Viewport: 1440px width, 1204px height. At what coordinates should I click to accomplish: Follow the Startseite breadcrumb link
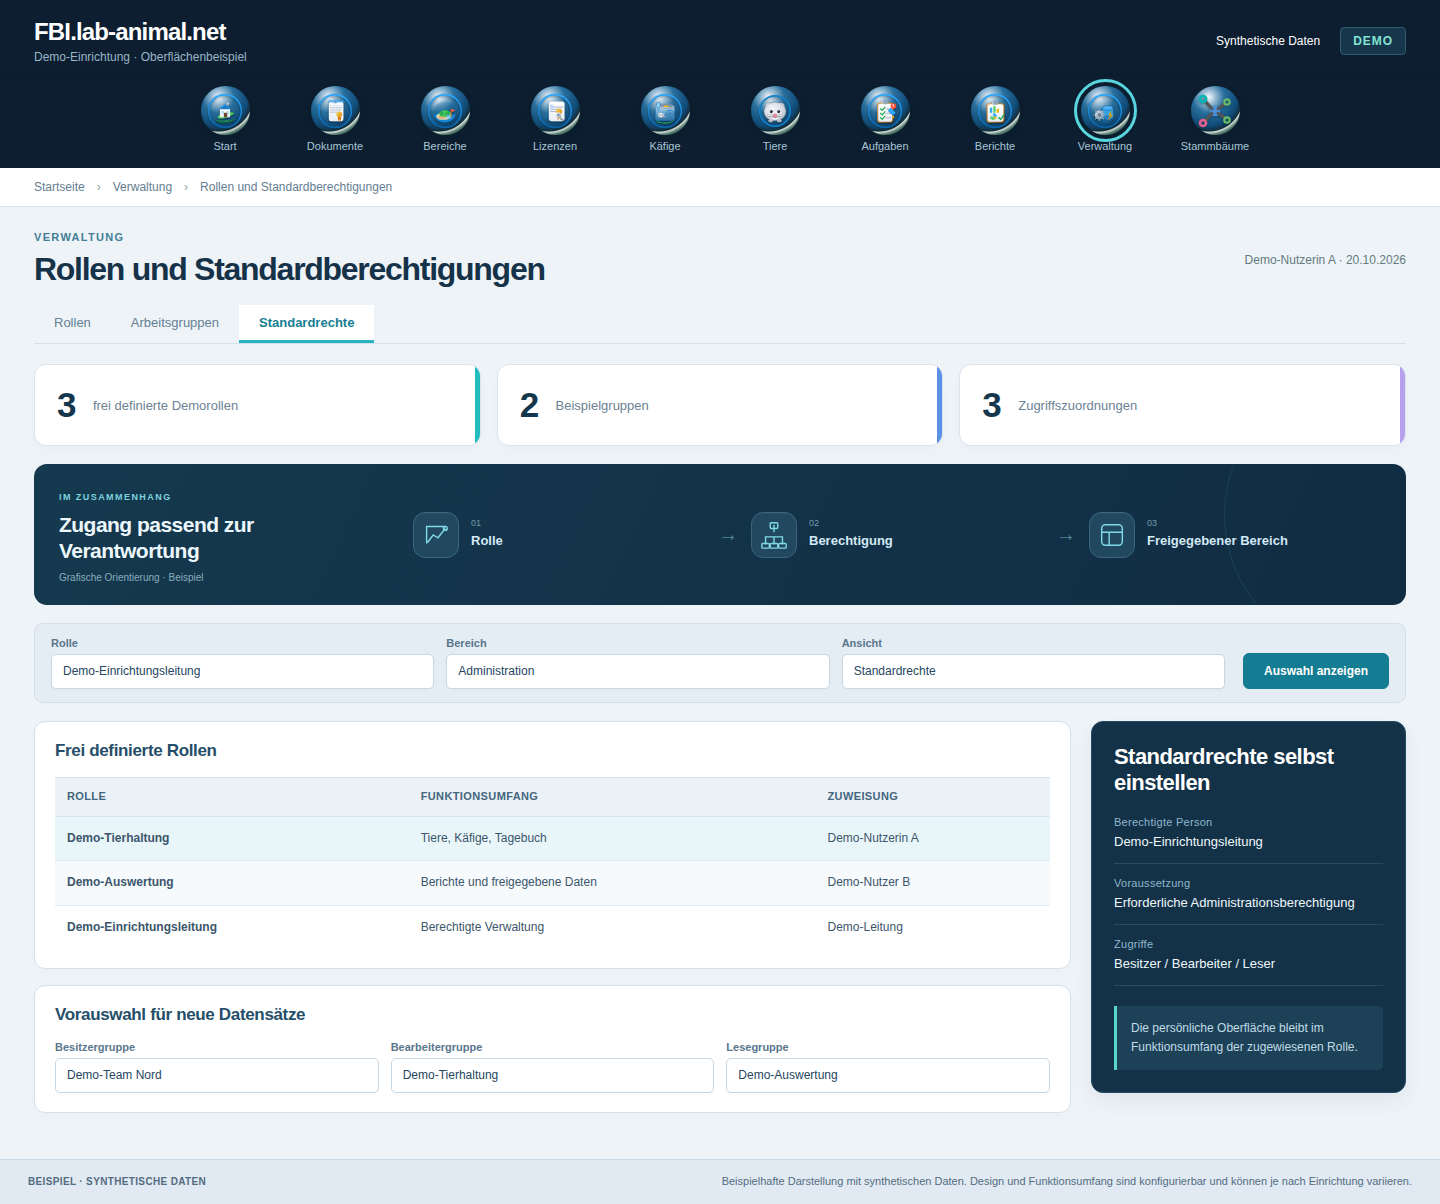click(59, 187)
